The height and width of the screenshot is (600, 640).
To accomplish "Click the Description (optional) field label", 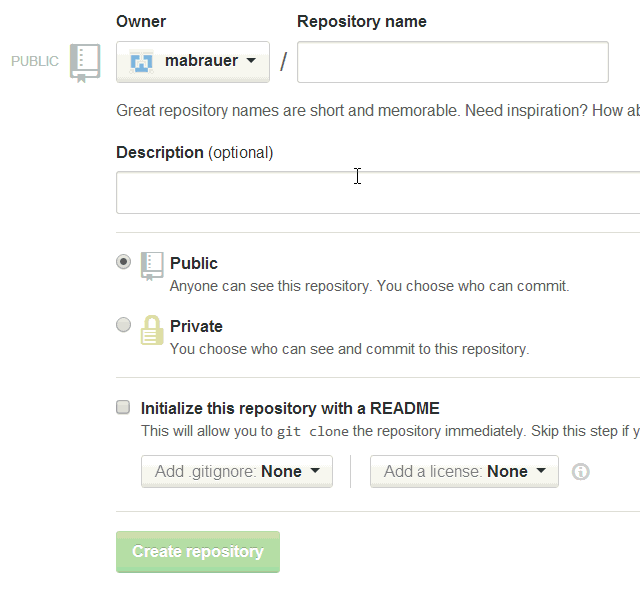I will click(x=194, y=153).
